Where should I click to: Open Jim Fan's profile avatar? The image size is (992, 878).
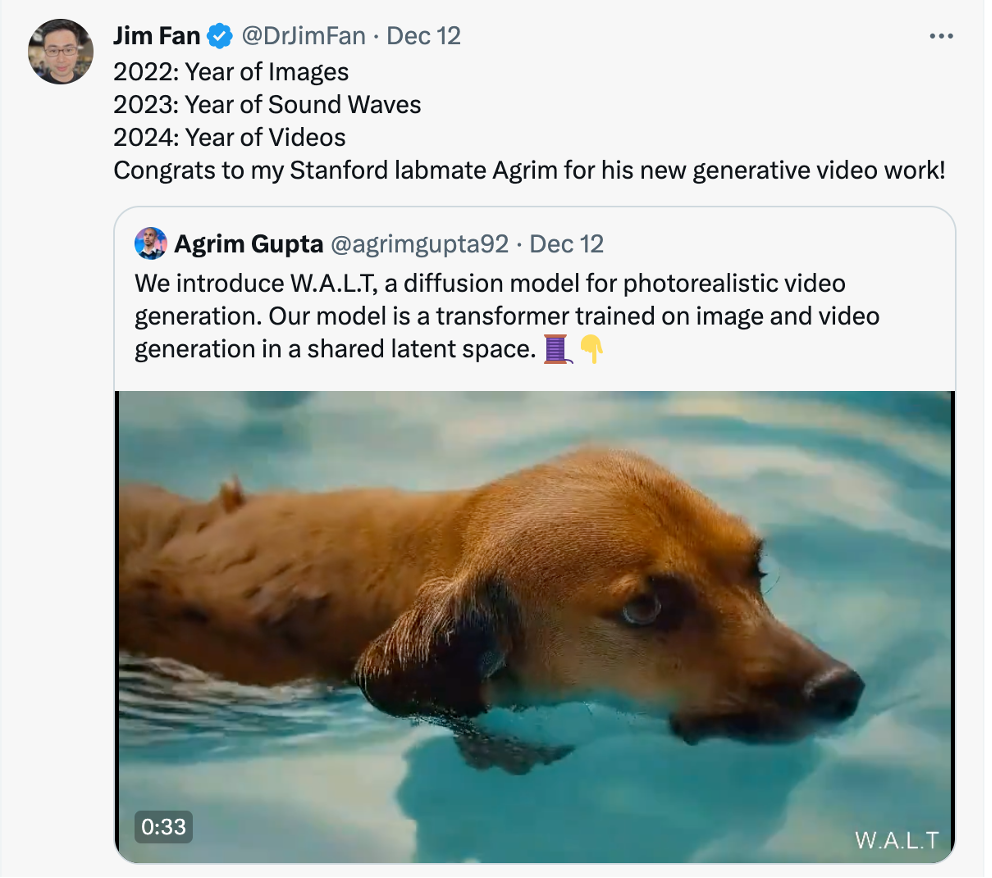coord(61,52)
